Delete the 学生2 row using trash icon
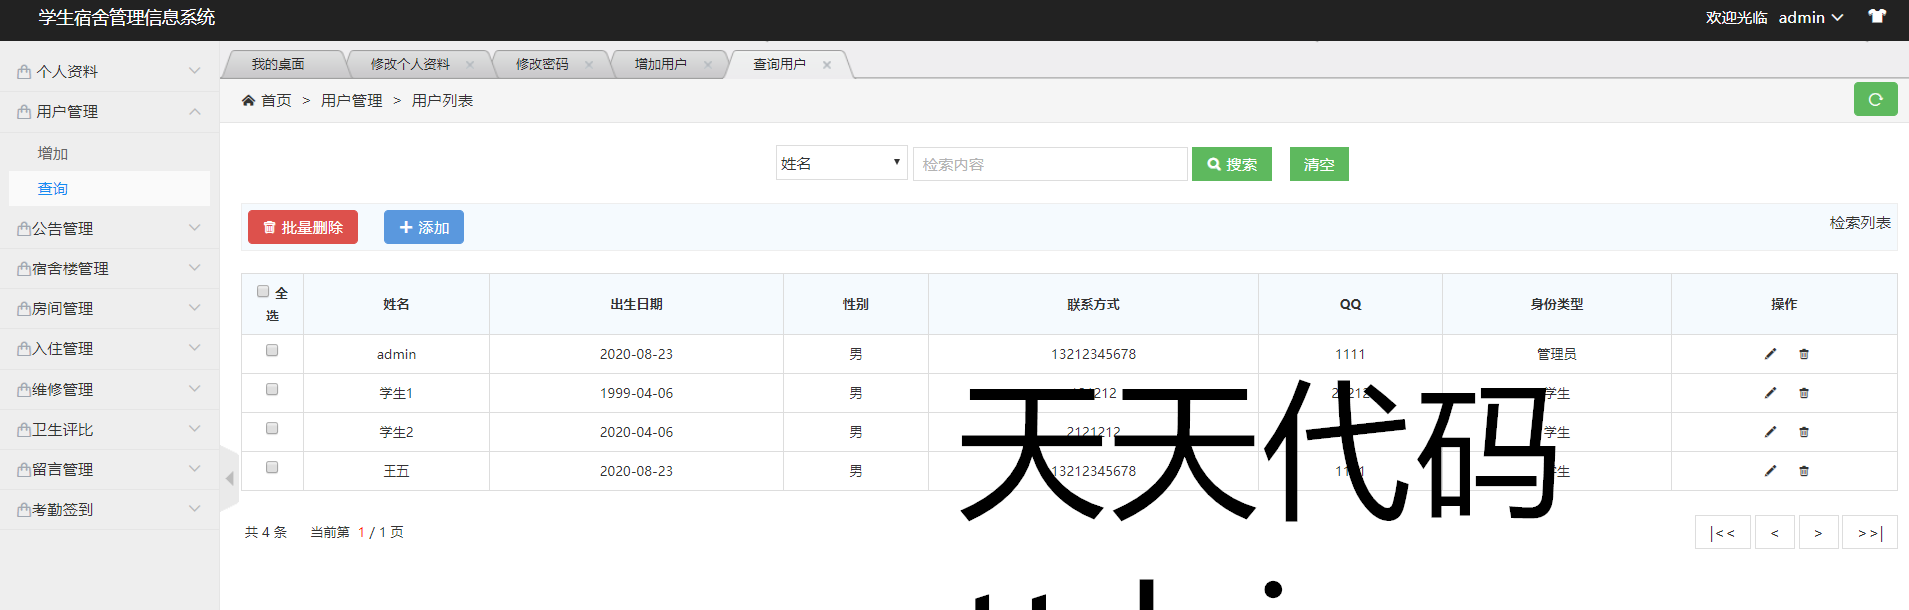The image size is (1909, 610). click(x=1804, y=432)
